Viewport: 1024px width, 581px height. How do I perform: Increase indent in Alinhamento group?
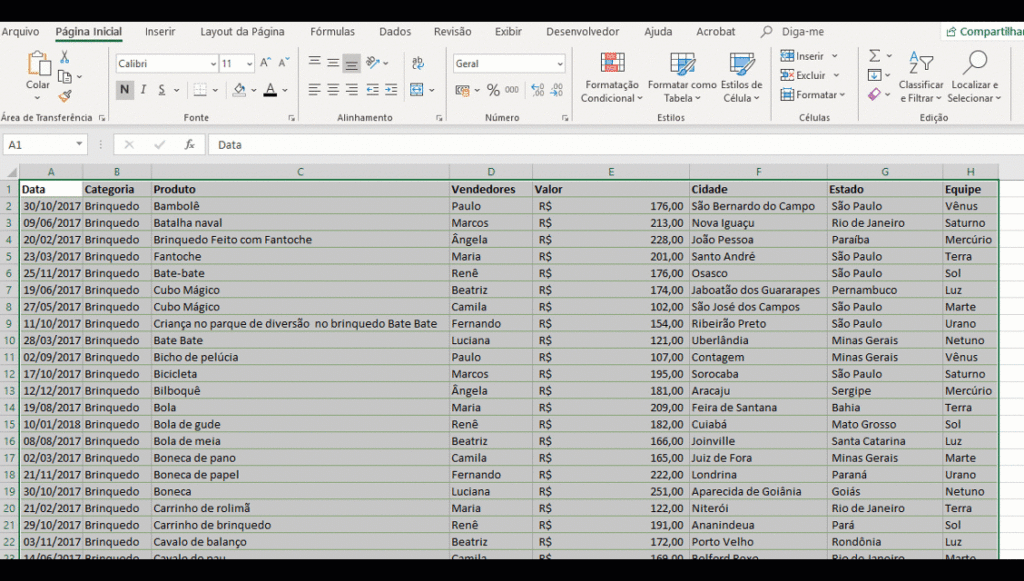tap(391, 90)
